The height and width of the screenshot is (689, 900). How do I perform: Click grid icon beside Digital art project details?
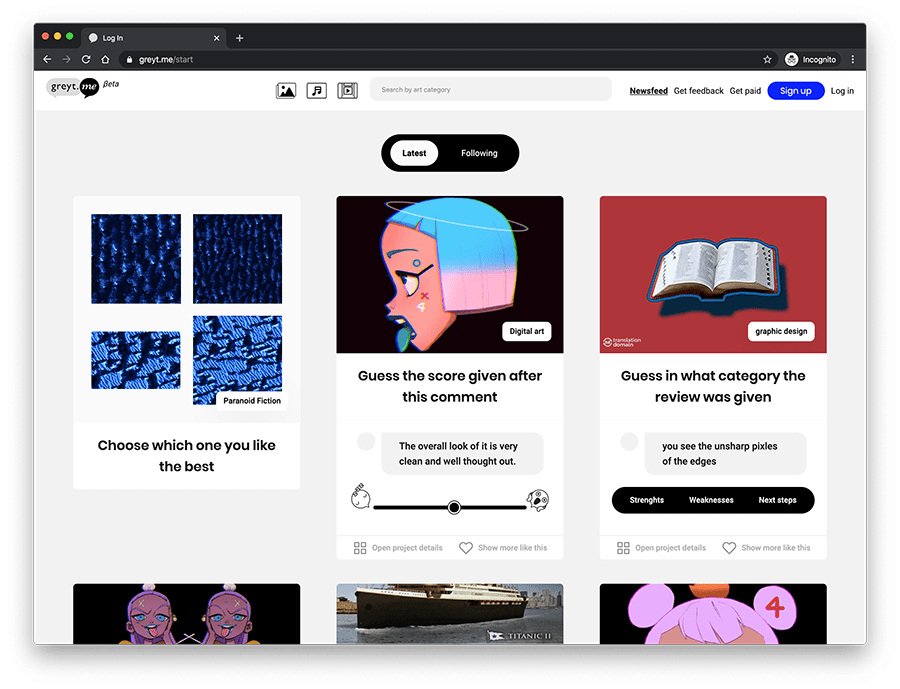pyautogui.click(x=360, y=548)
